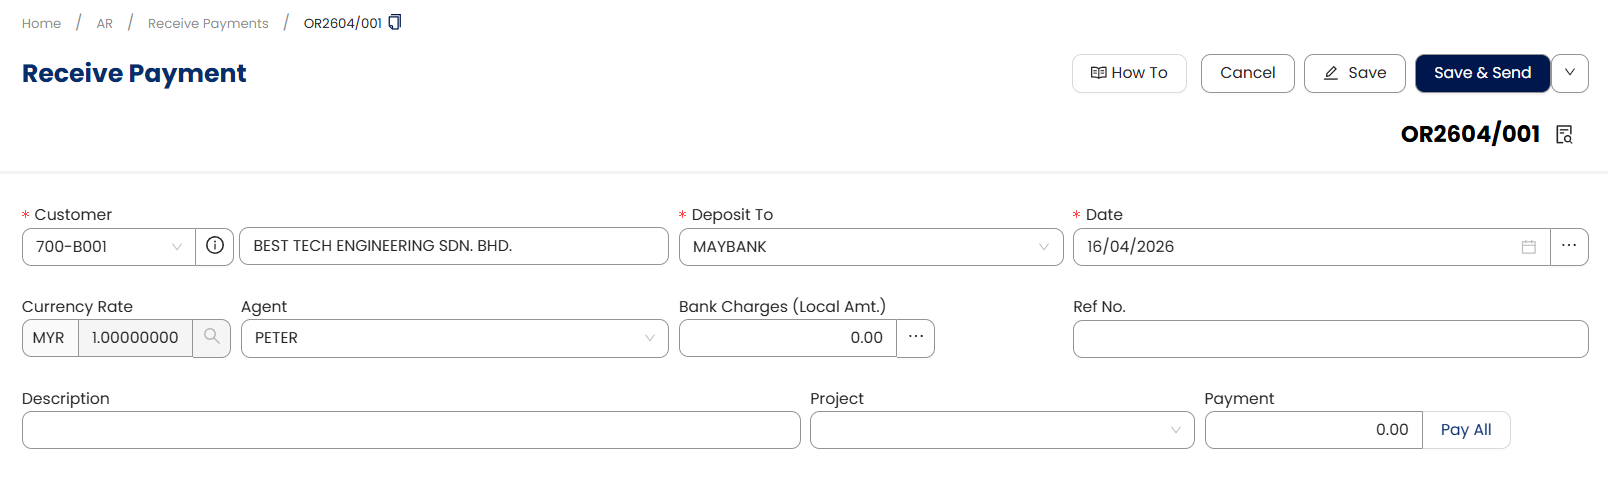Open the calendar picker in Date field

pos(1528,247)
